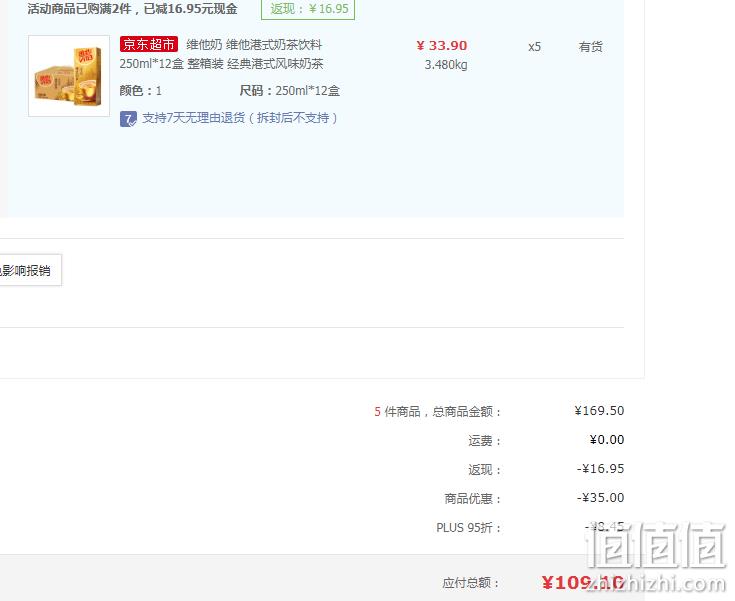Viewport: 735px width, 601px height.
Task: Click the 有货 stock status text
Action: tap(590, 47)
